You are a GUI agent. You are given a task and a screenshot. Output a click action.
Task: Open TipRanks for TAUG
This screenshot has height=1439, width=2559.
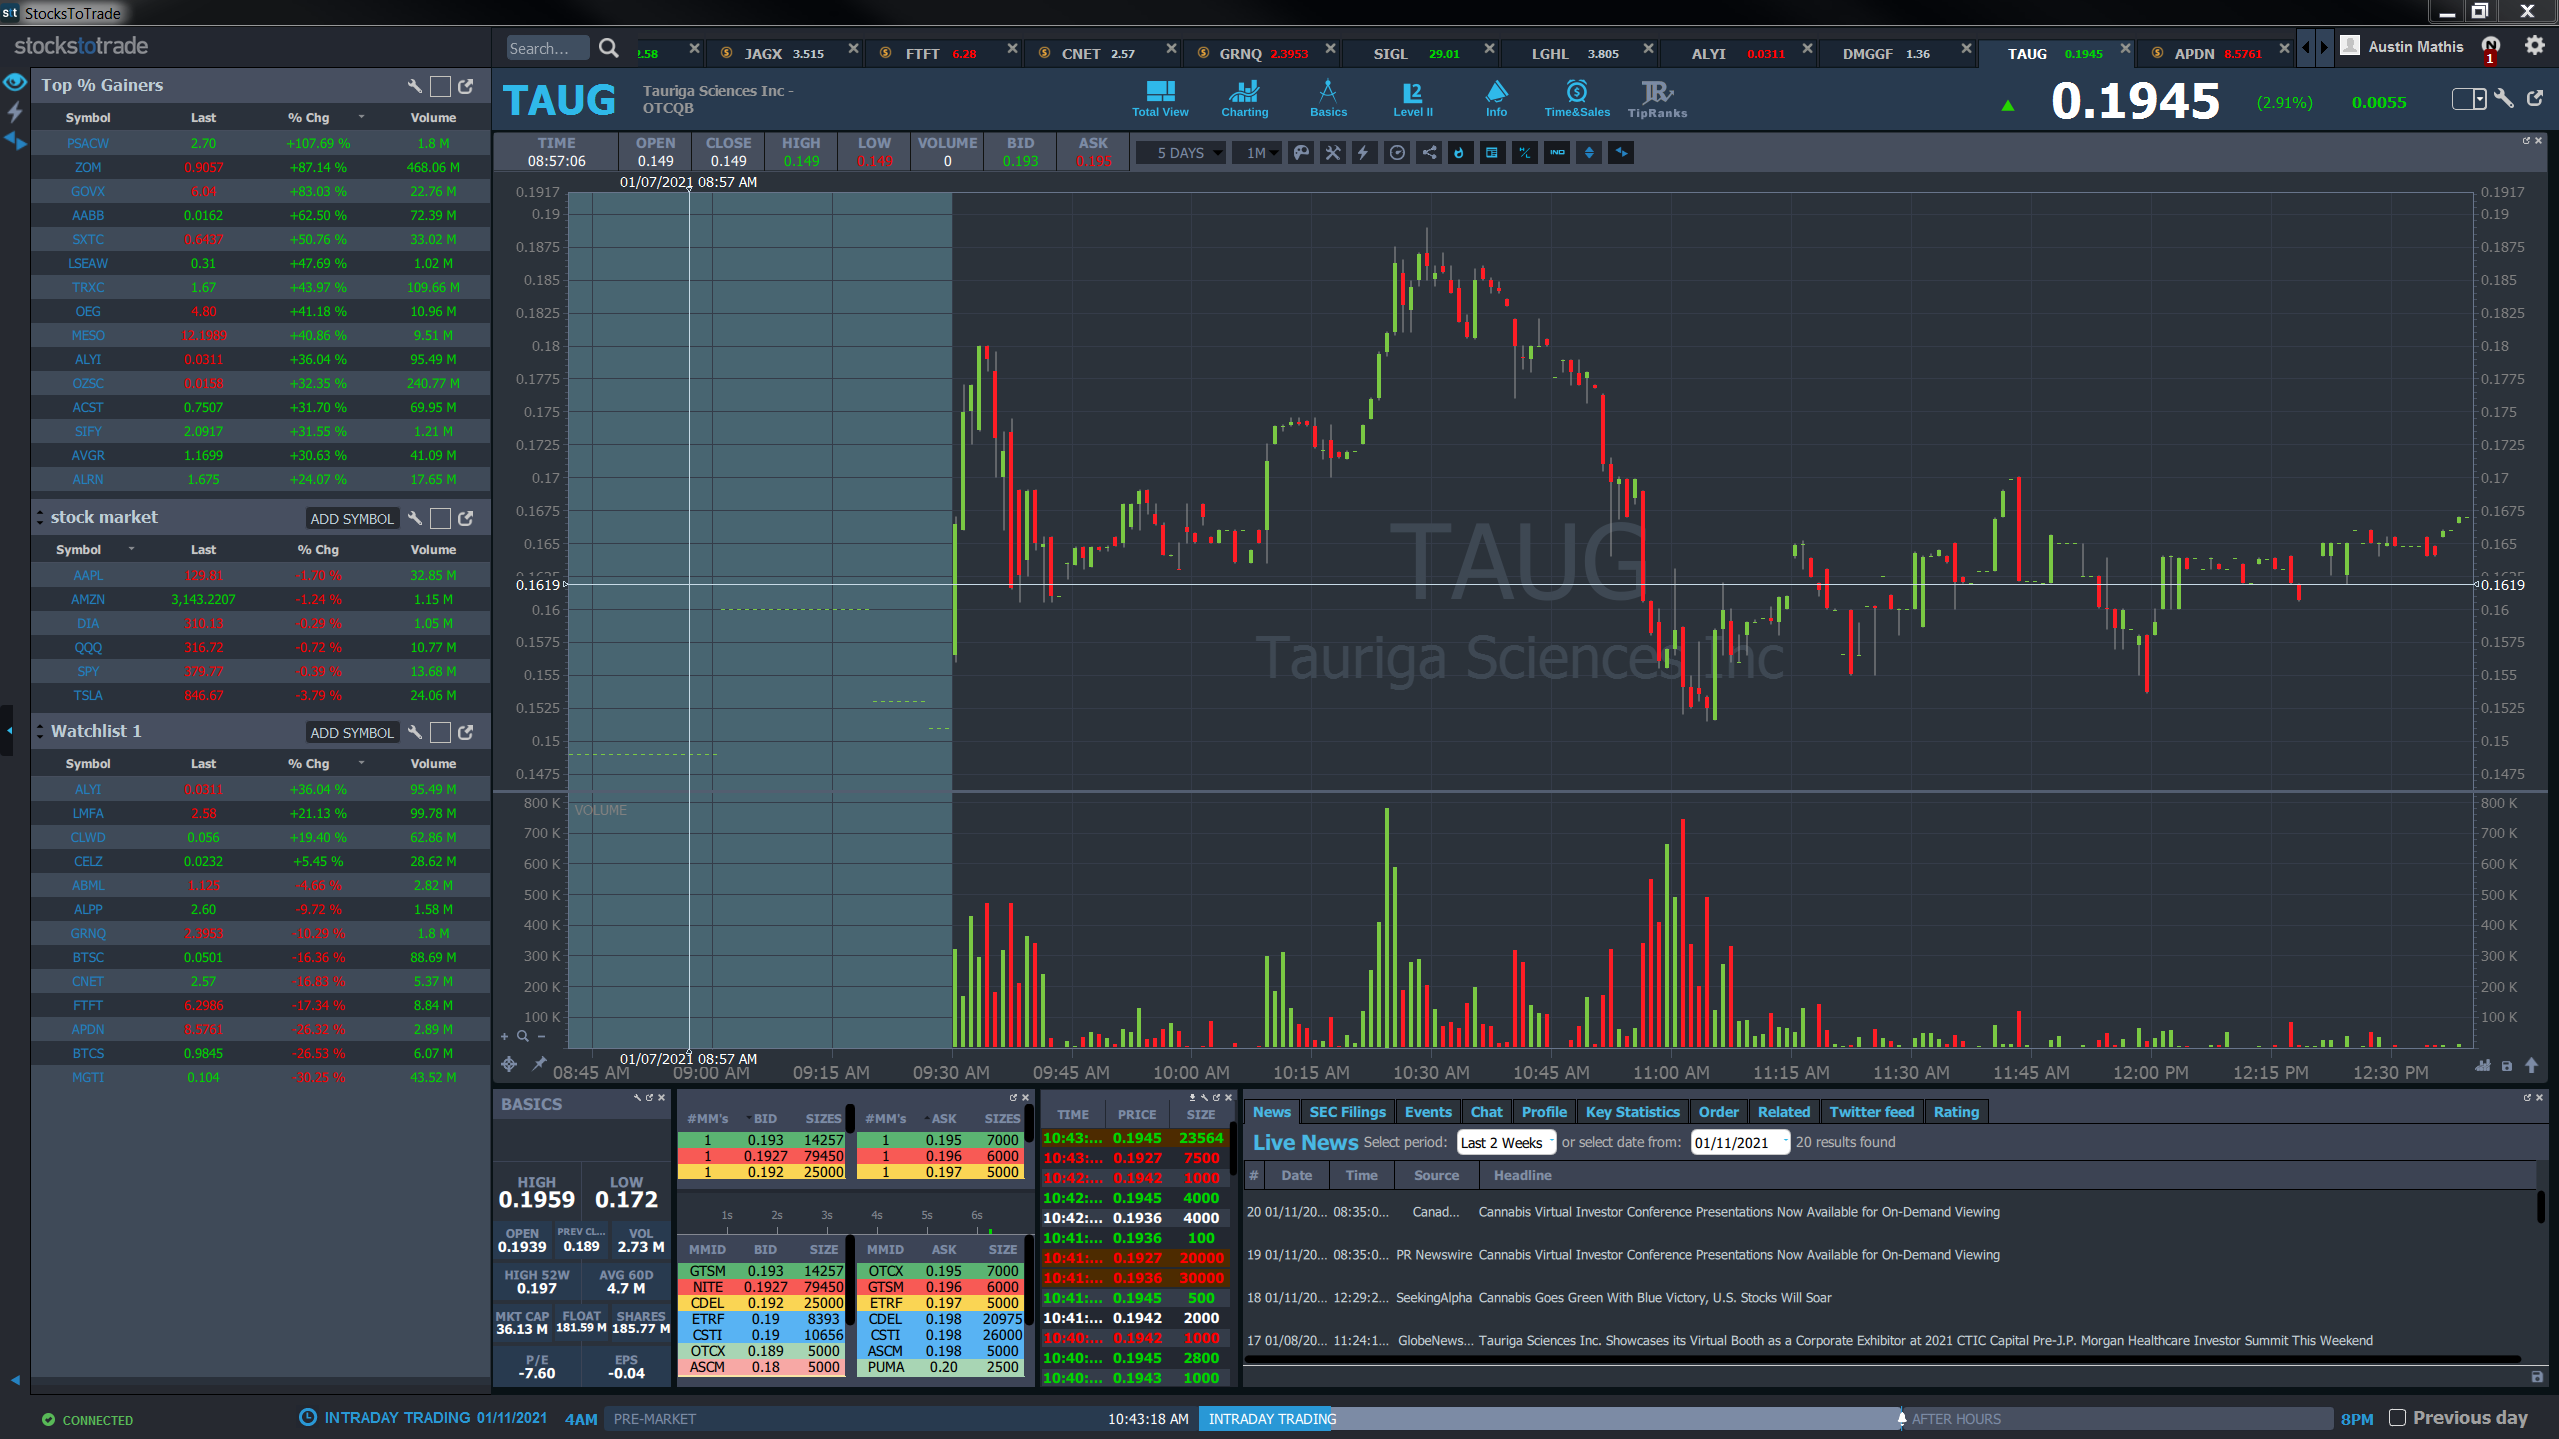click(x=1656, y=98)
